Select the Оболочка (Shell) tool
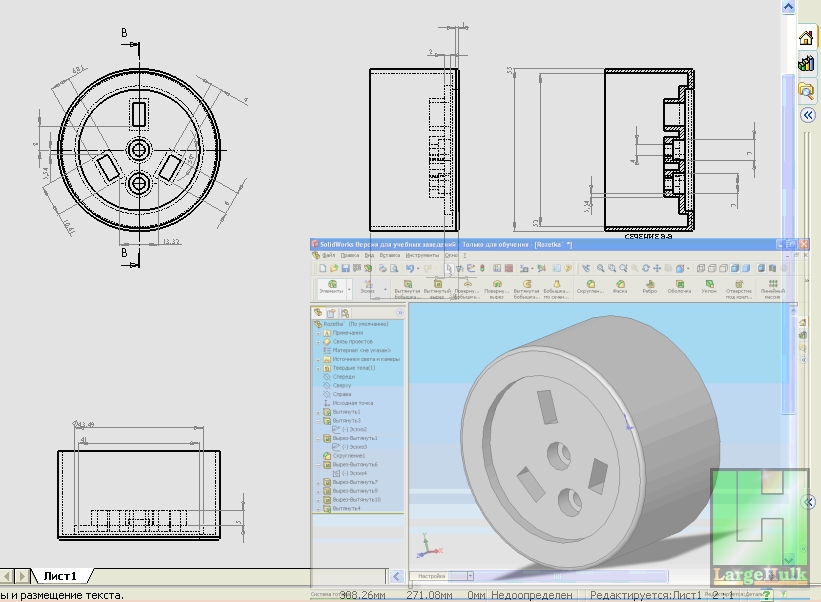 (x=679, y=285)
